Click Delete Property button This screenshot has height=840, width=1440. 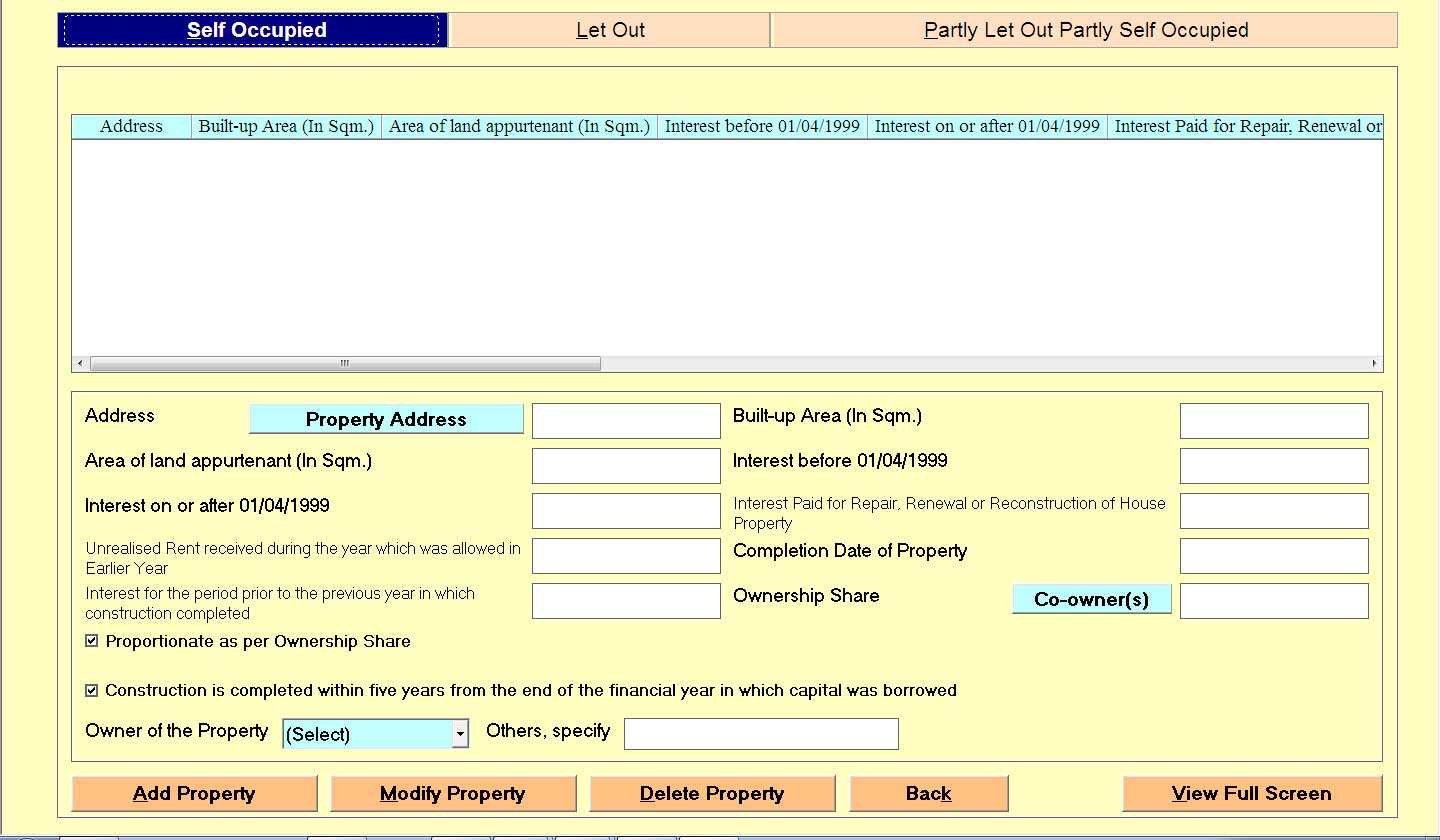pyautogui.click(x=712, y=794)
